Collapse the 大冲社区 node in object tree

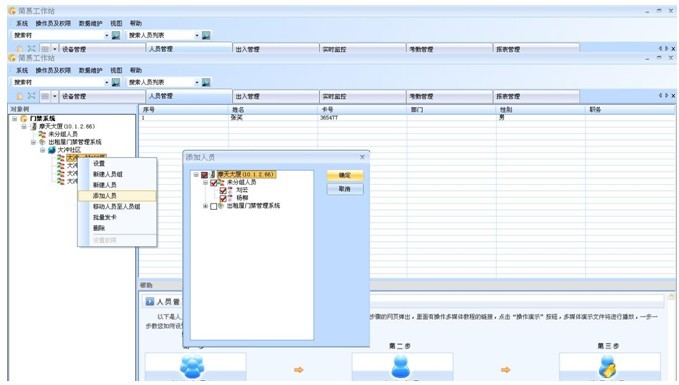click(x=42, y=150)
